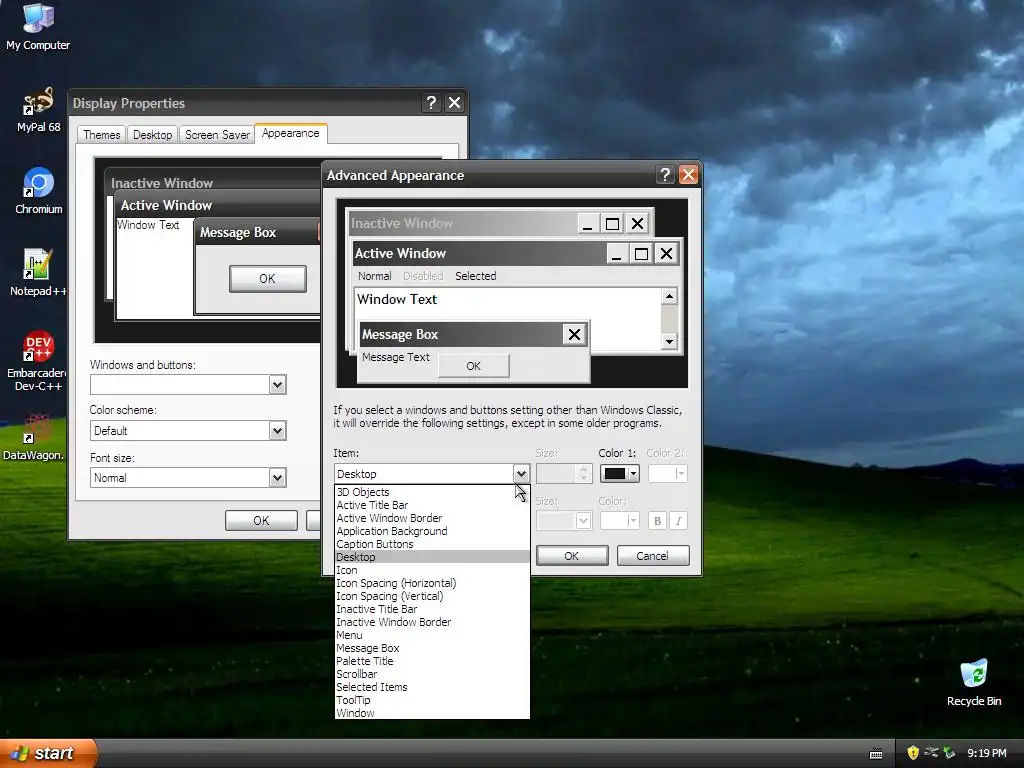Open the Chromium desktop icon
The image size is (1024, 768).
(38, 191)
